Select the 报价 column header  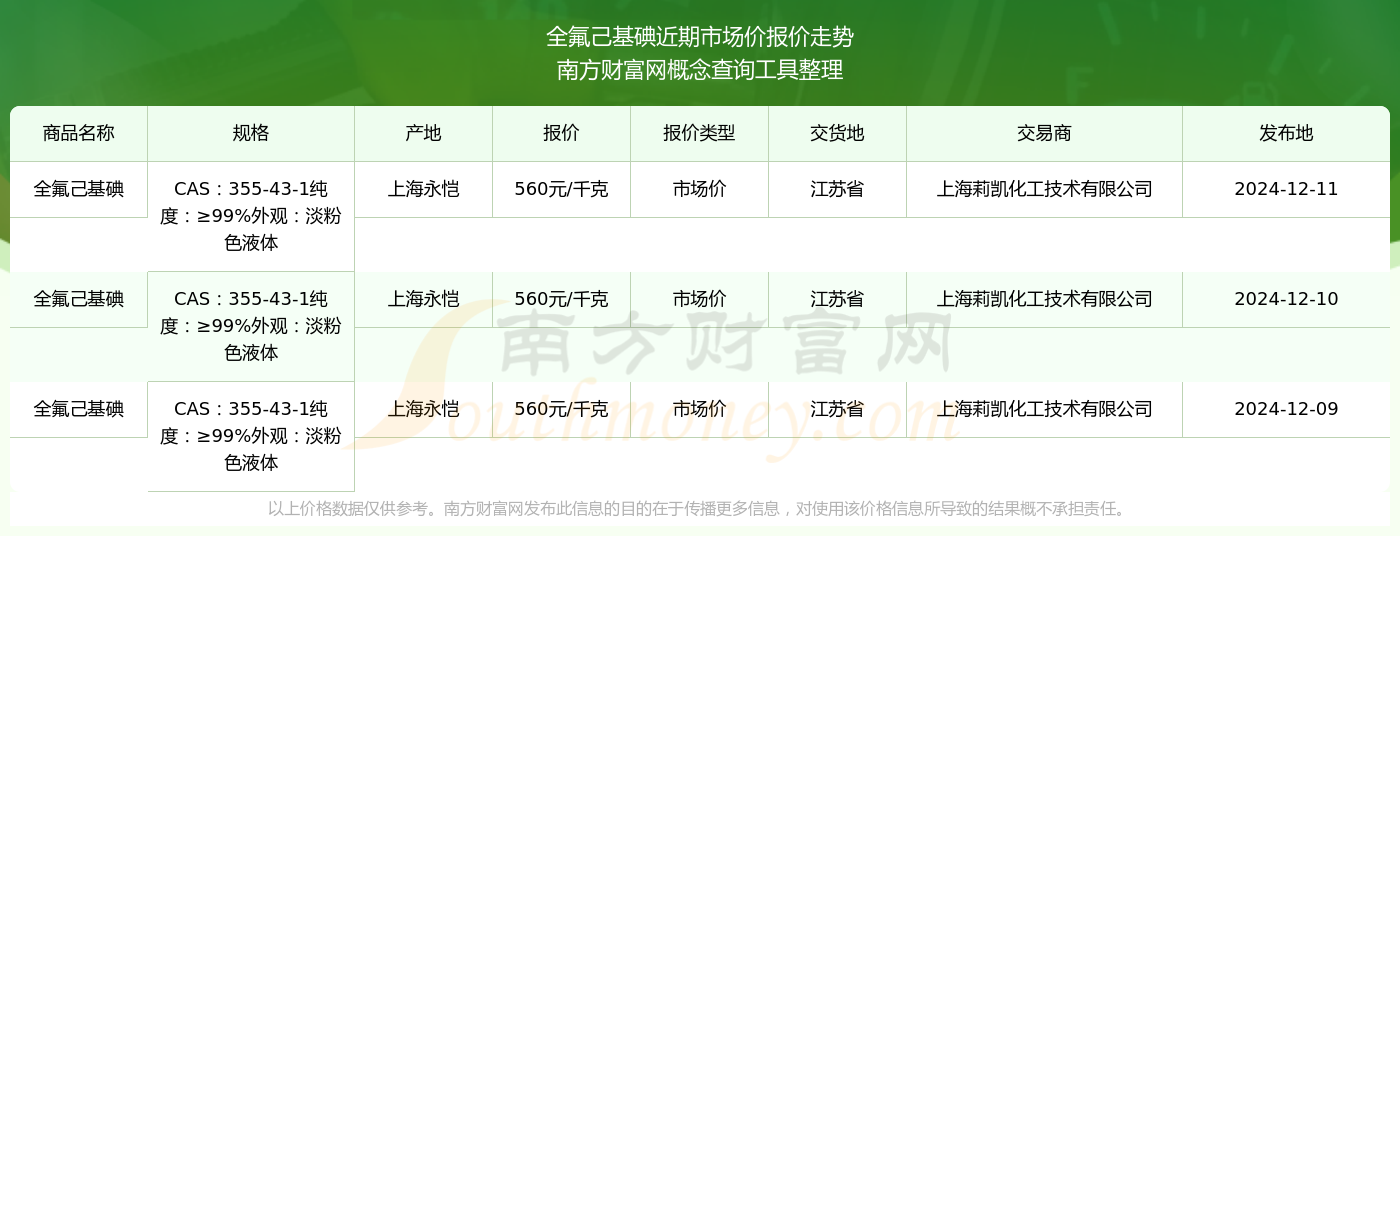tap(562, 133)
